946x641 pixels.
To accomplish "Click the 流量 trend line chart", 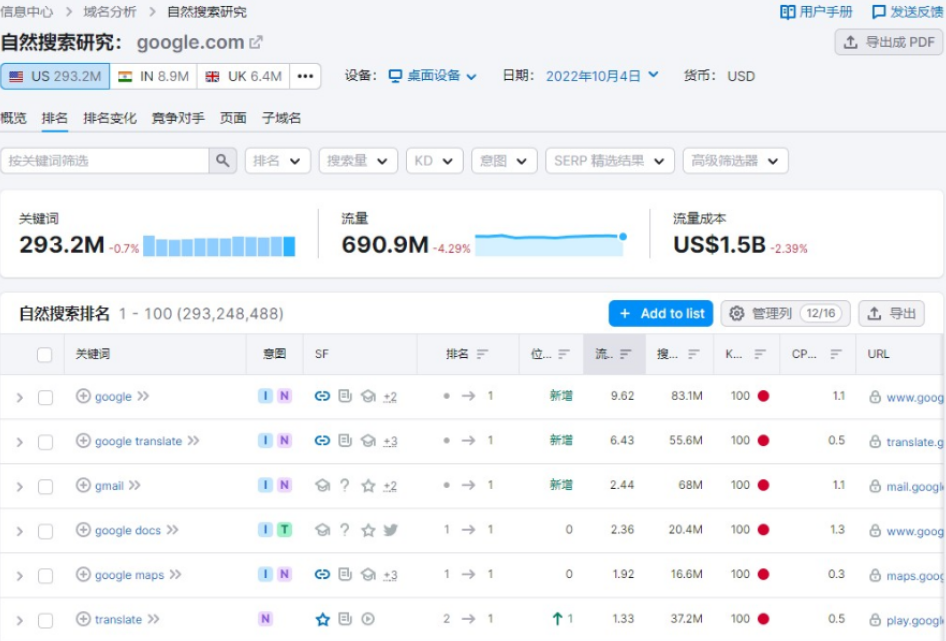I will (x=549, y=242).
